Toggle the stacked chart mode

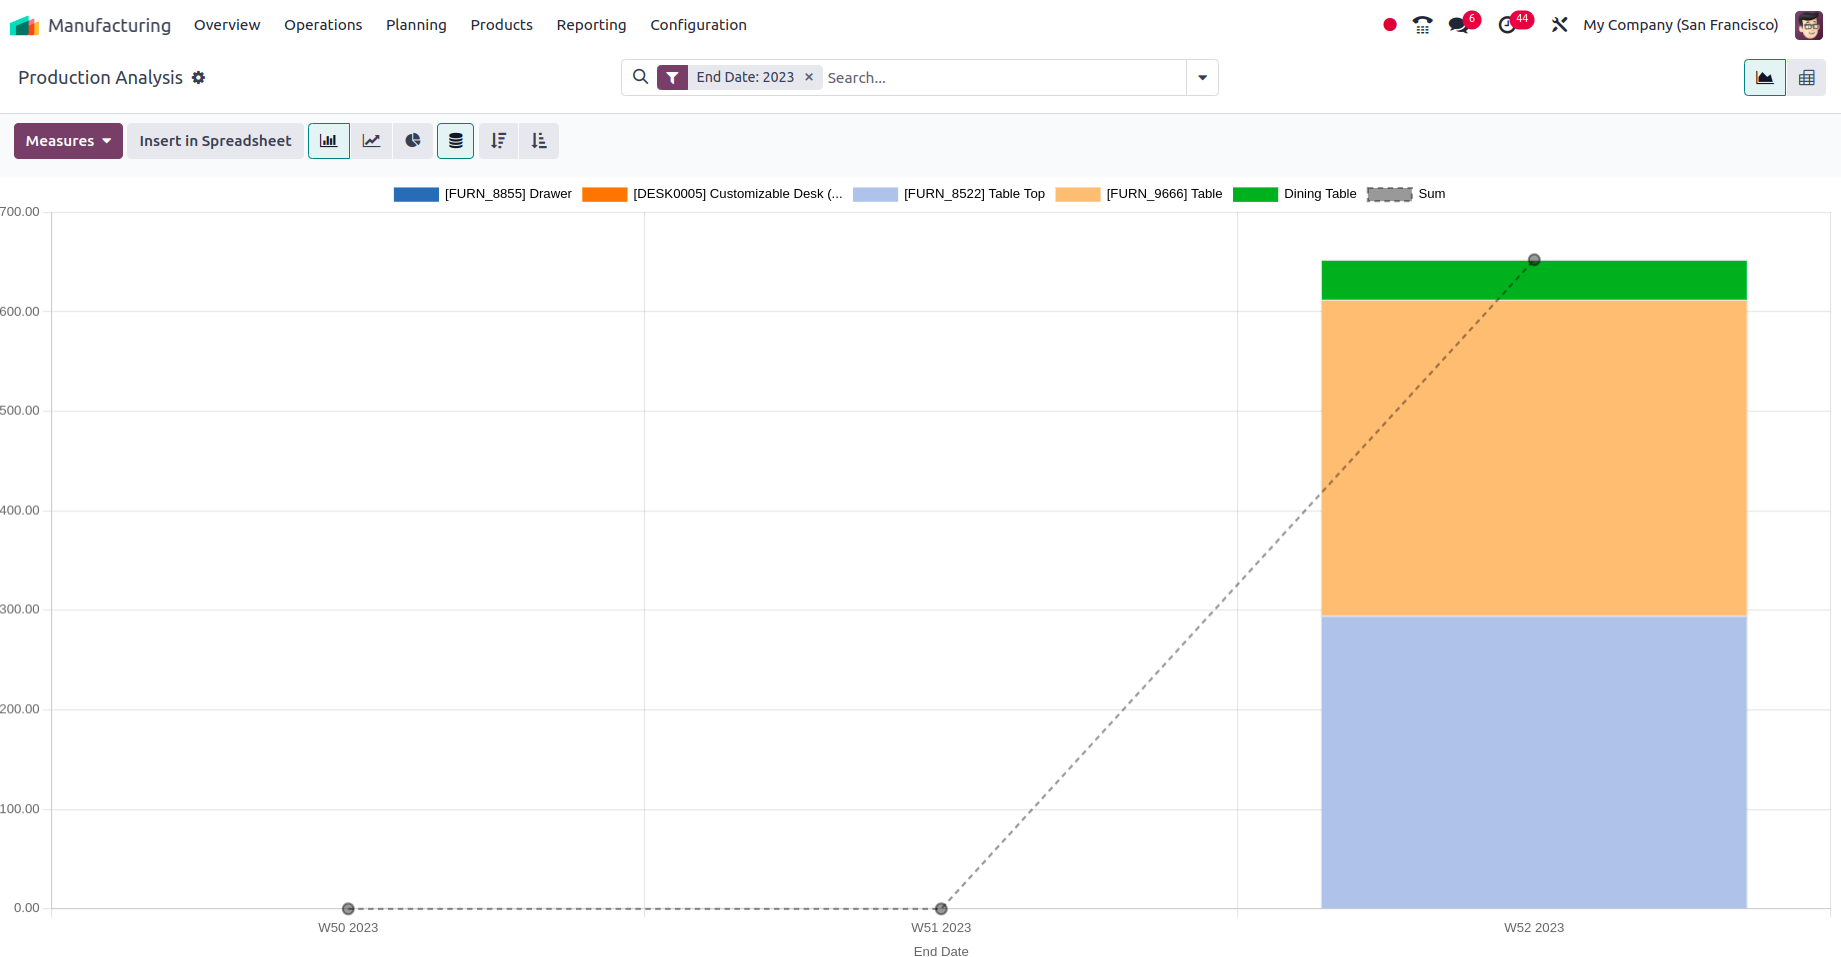coord(455,141)
